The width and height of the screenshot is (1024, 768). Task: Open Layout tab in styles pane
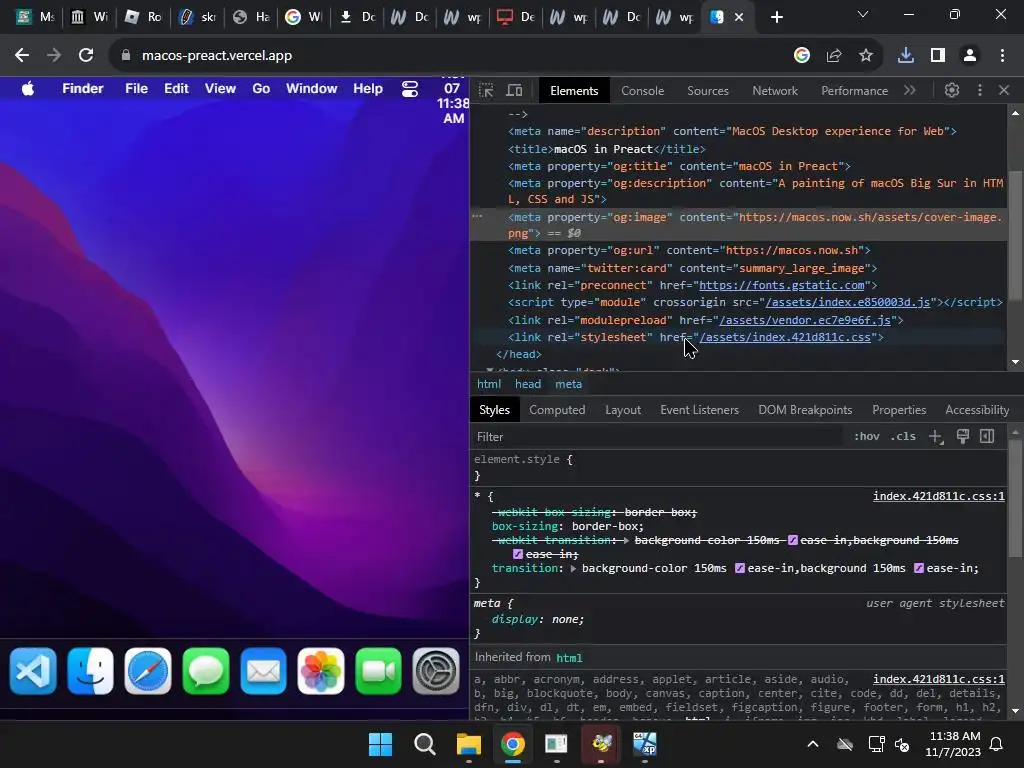(623, 410)
